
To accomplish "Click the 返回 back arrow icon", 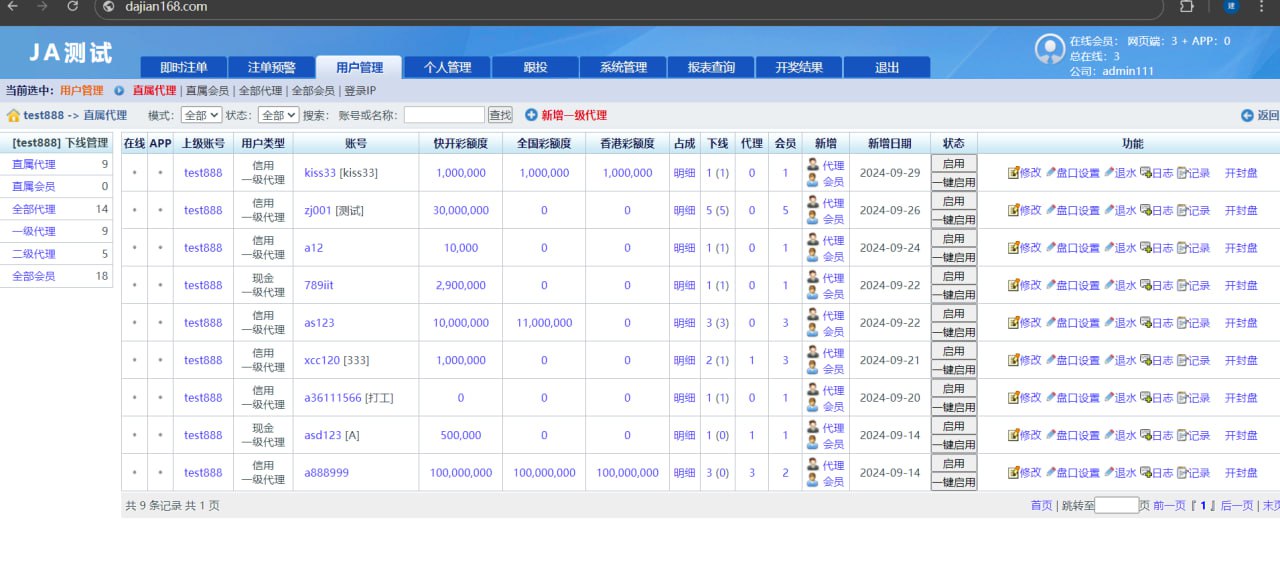I will click(1247, 116).
